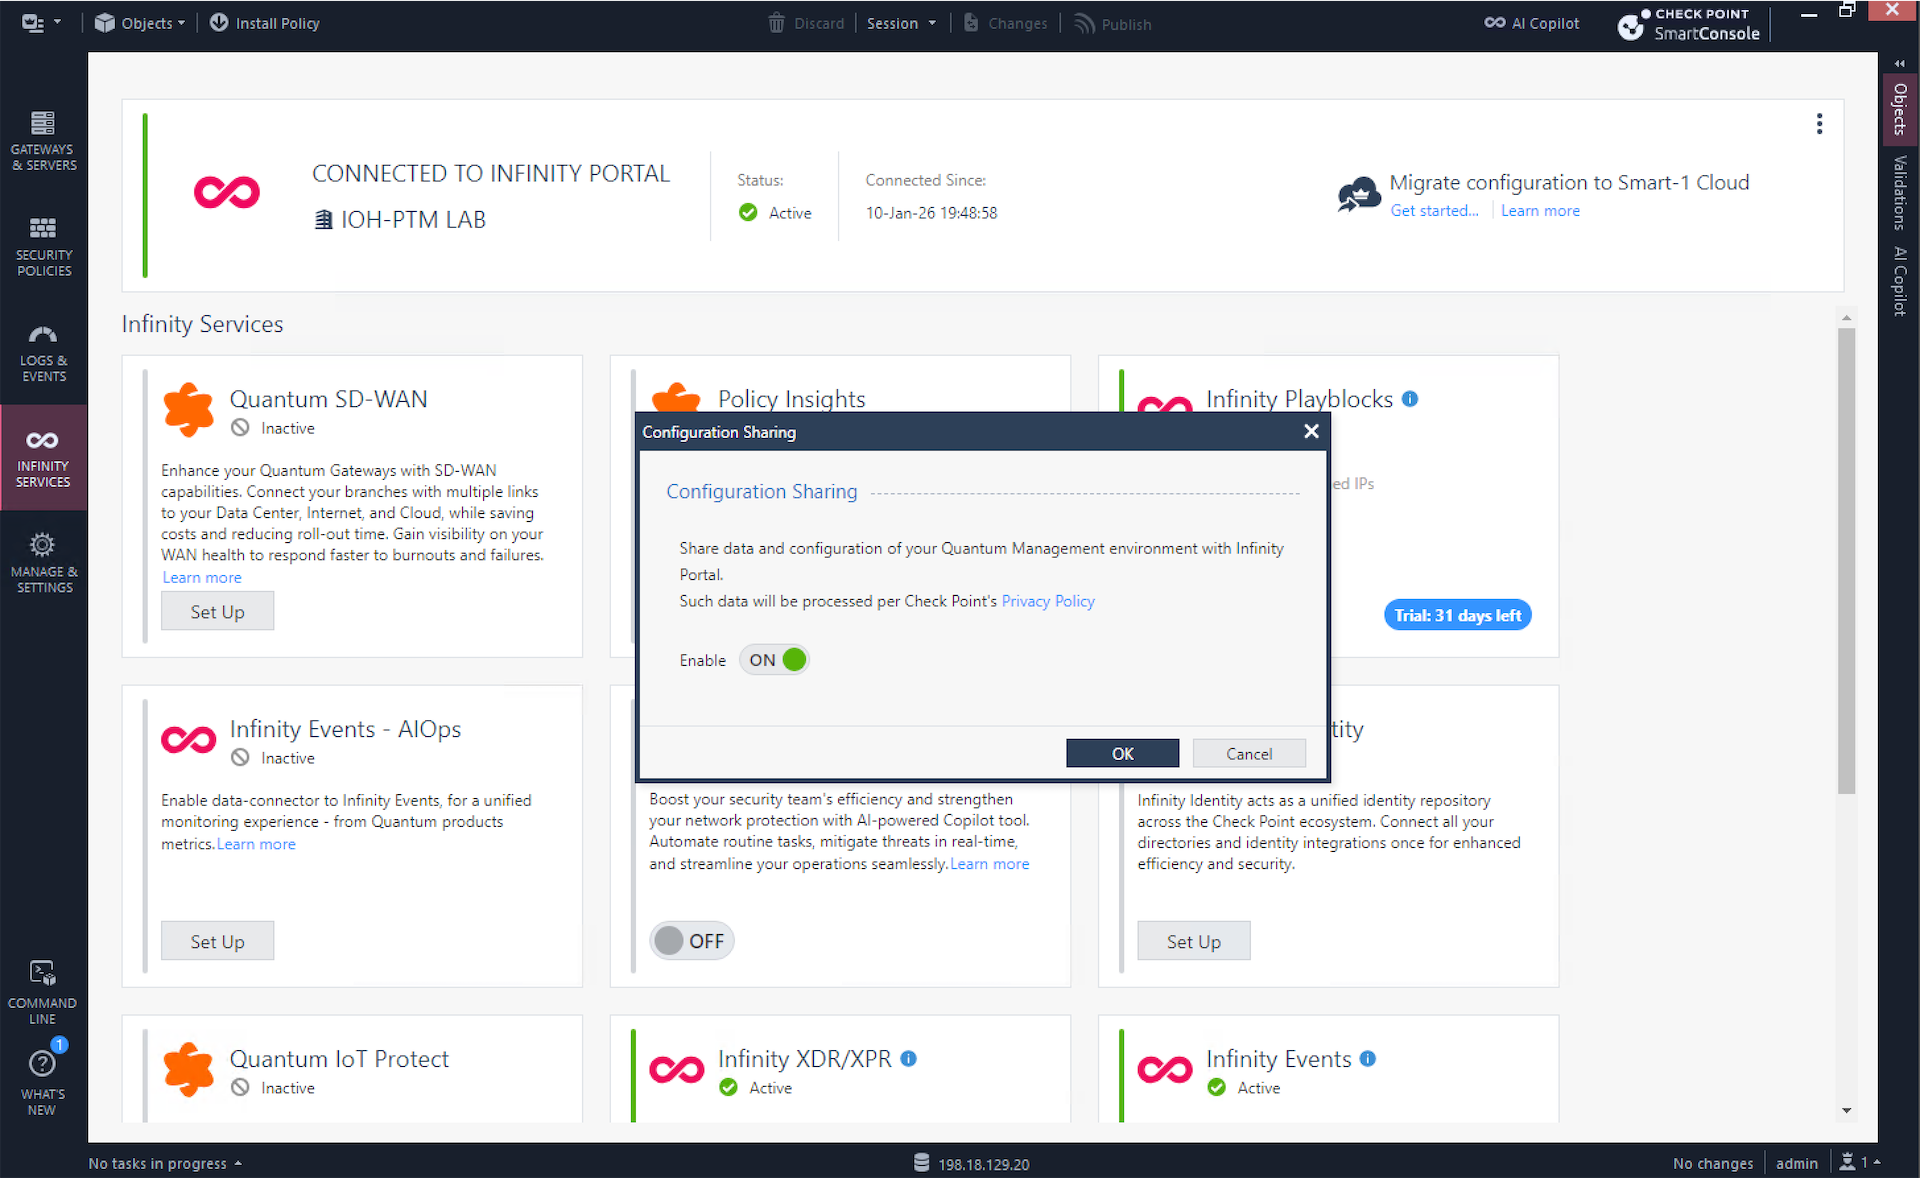Viewport: 1920px width, 1178px height.
Task: Open AI Copilot from top bar
Action: (x=1532, y=23)
